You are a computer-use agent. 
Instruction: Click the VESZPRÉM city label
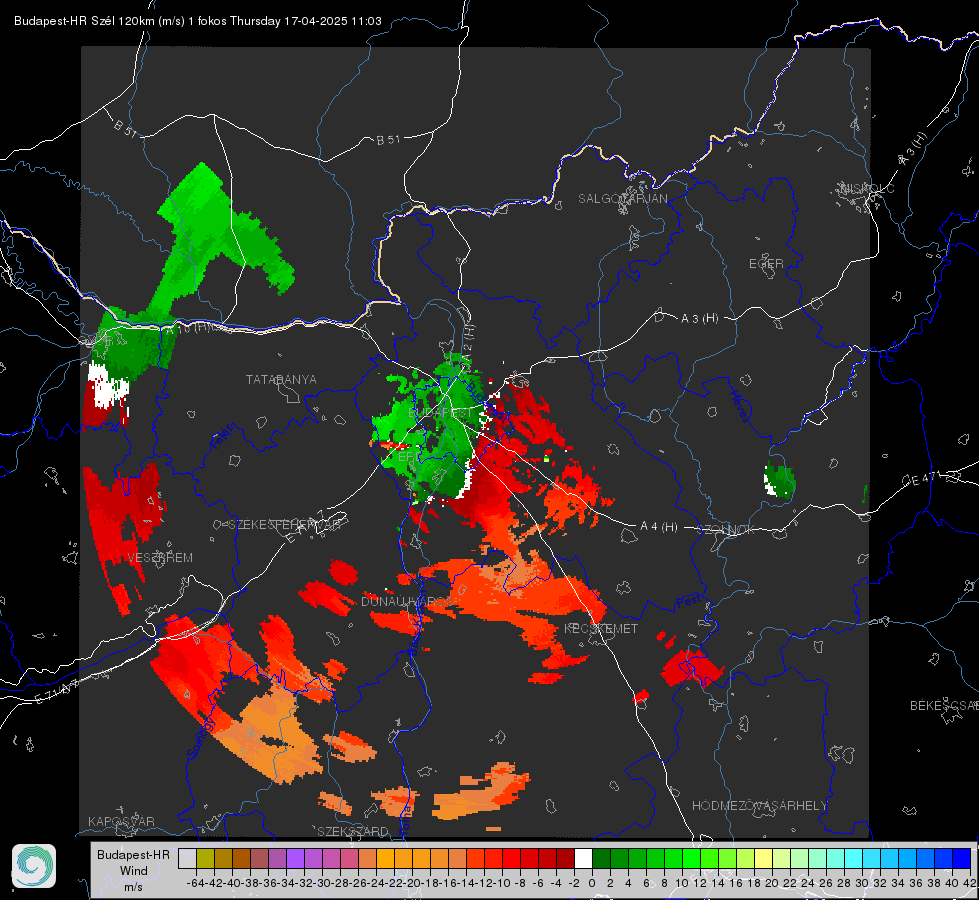[x=160, y=557]
